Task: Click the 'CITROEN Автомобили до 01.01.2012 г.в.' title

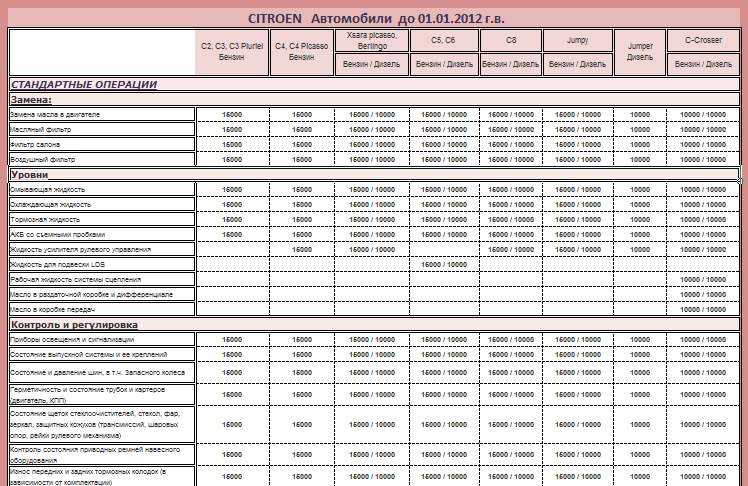Action: point(376,19)
